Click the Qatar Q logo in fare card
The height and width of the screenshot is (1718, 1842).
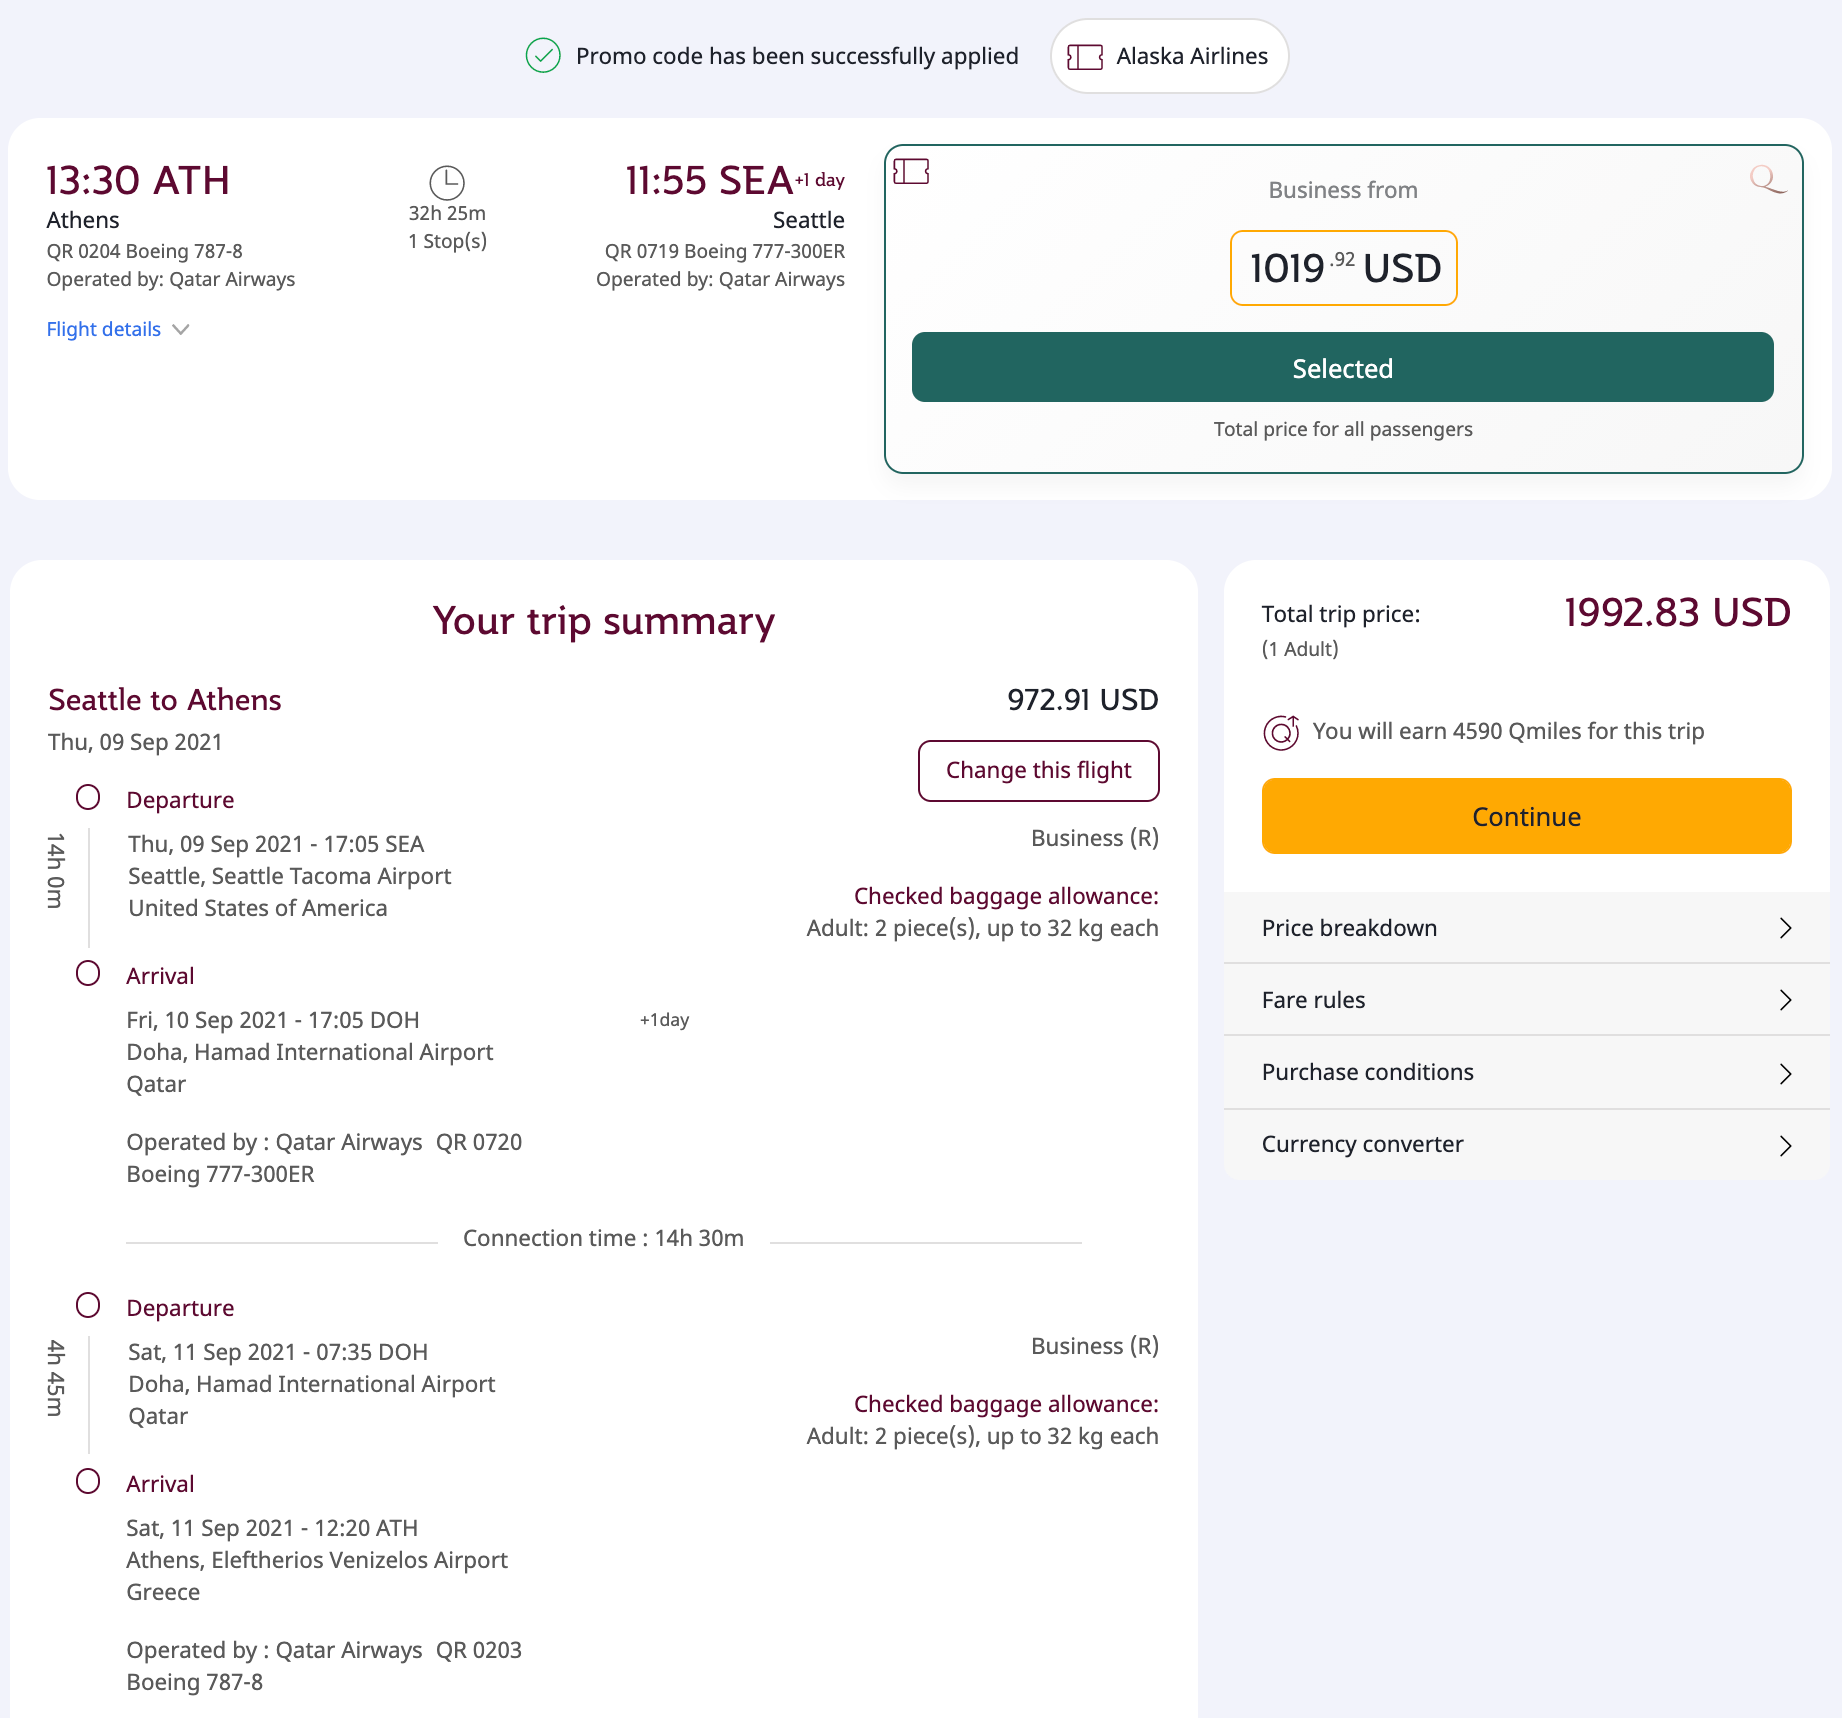pos(1767,180)
